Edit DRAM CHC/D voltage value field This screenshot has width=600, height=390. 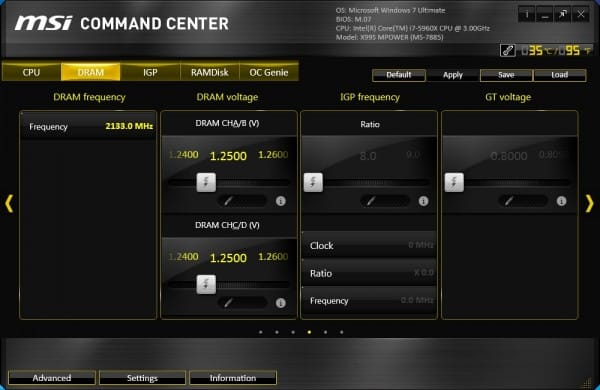pyautogui.click(x=242, y=303)
